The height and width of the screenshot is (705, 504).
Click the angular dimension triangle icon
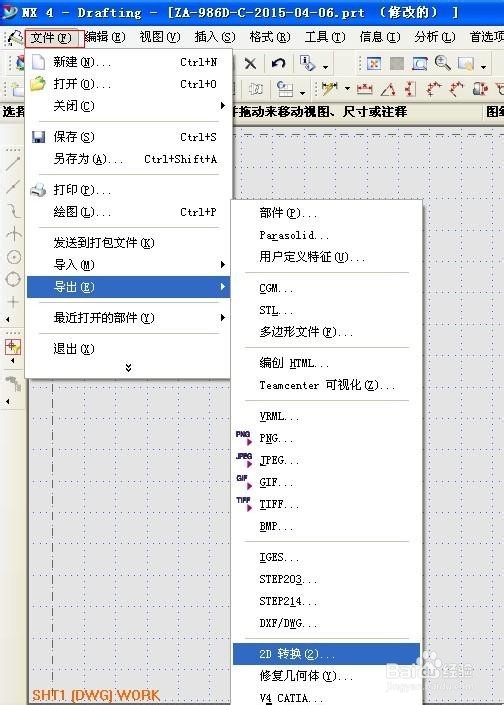[388, 90]
